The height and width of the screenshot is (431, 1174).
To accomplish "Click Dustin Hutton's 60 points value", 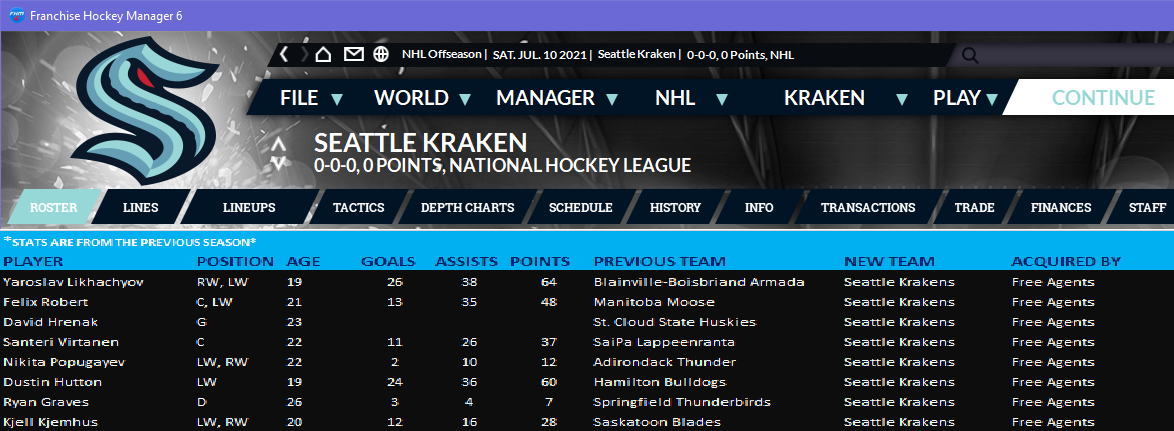I will pos(548,382).
